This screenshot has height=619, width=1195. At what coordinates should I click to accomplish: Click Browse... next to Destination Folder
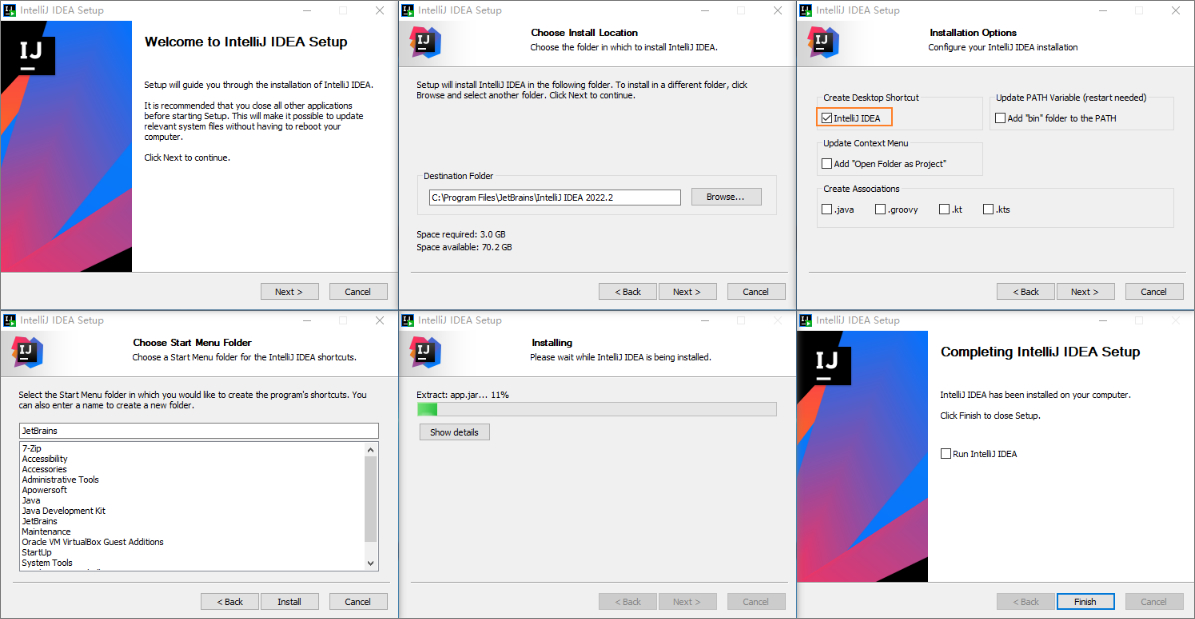[x=724, y=197]
